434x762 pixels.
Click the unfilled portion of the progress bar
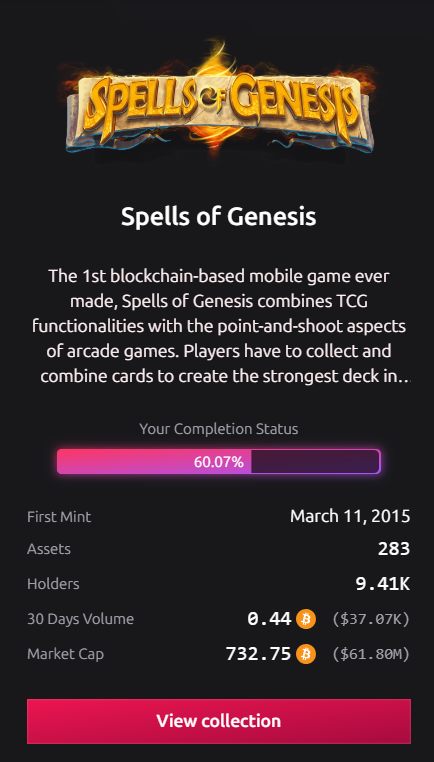[315, 462]
